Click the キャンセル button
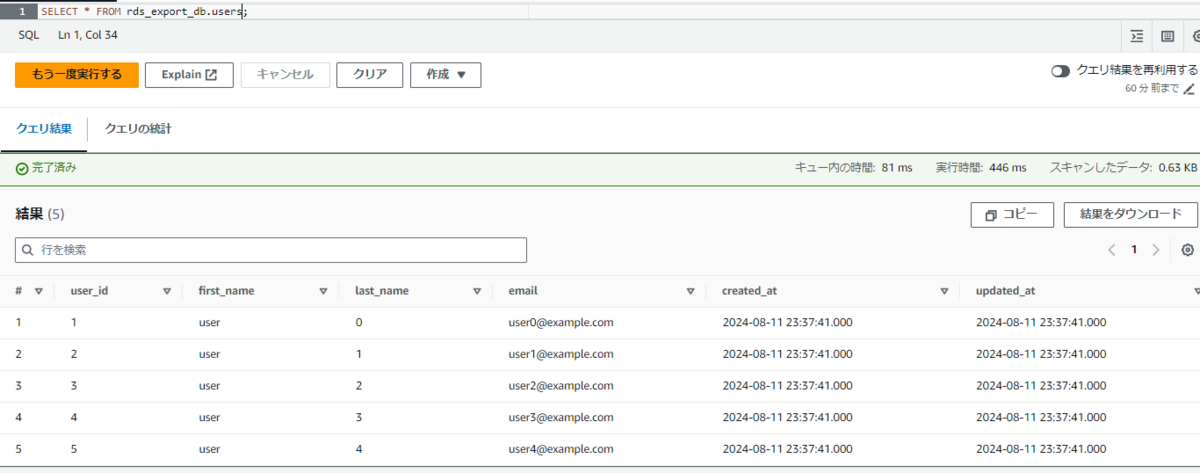The width and height of the screenshot is (1200, 473). [x=285, y=75]
